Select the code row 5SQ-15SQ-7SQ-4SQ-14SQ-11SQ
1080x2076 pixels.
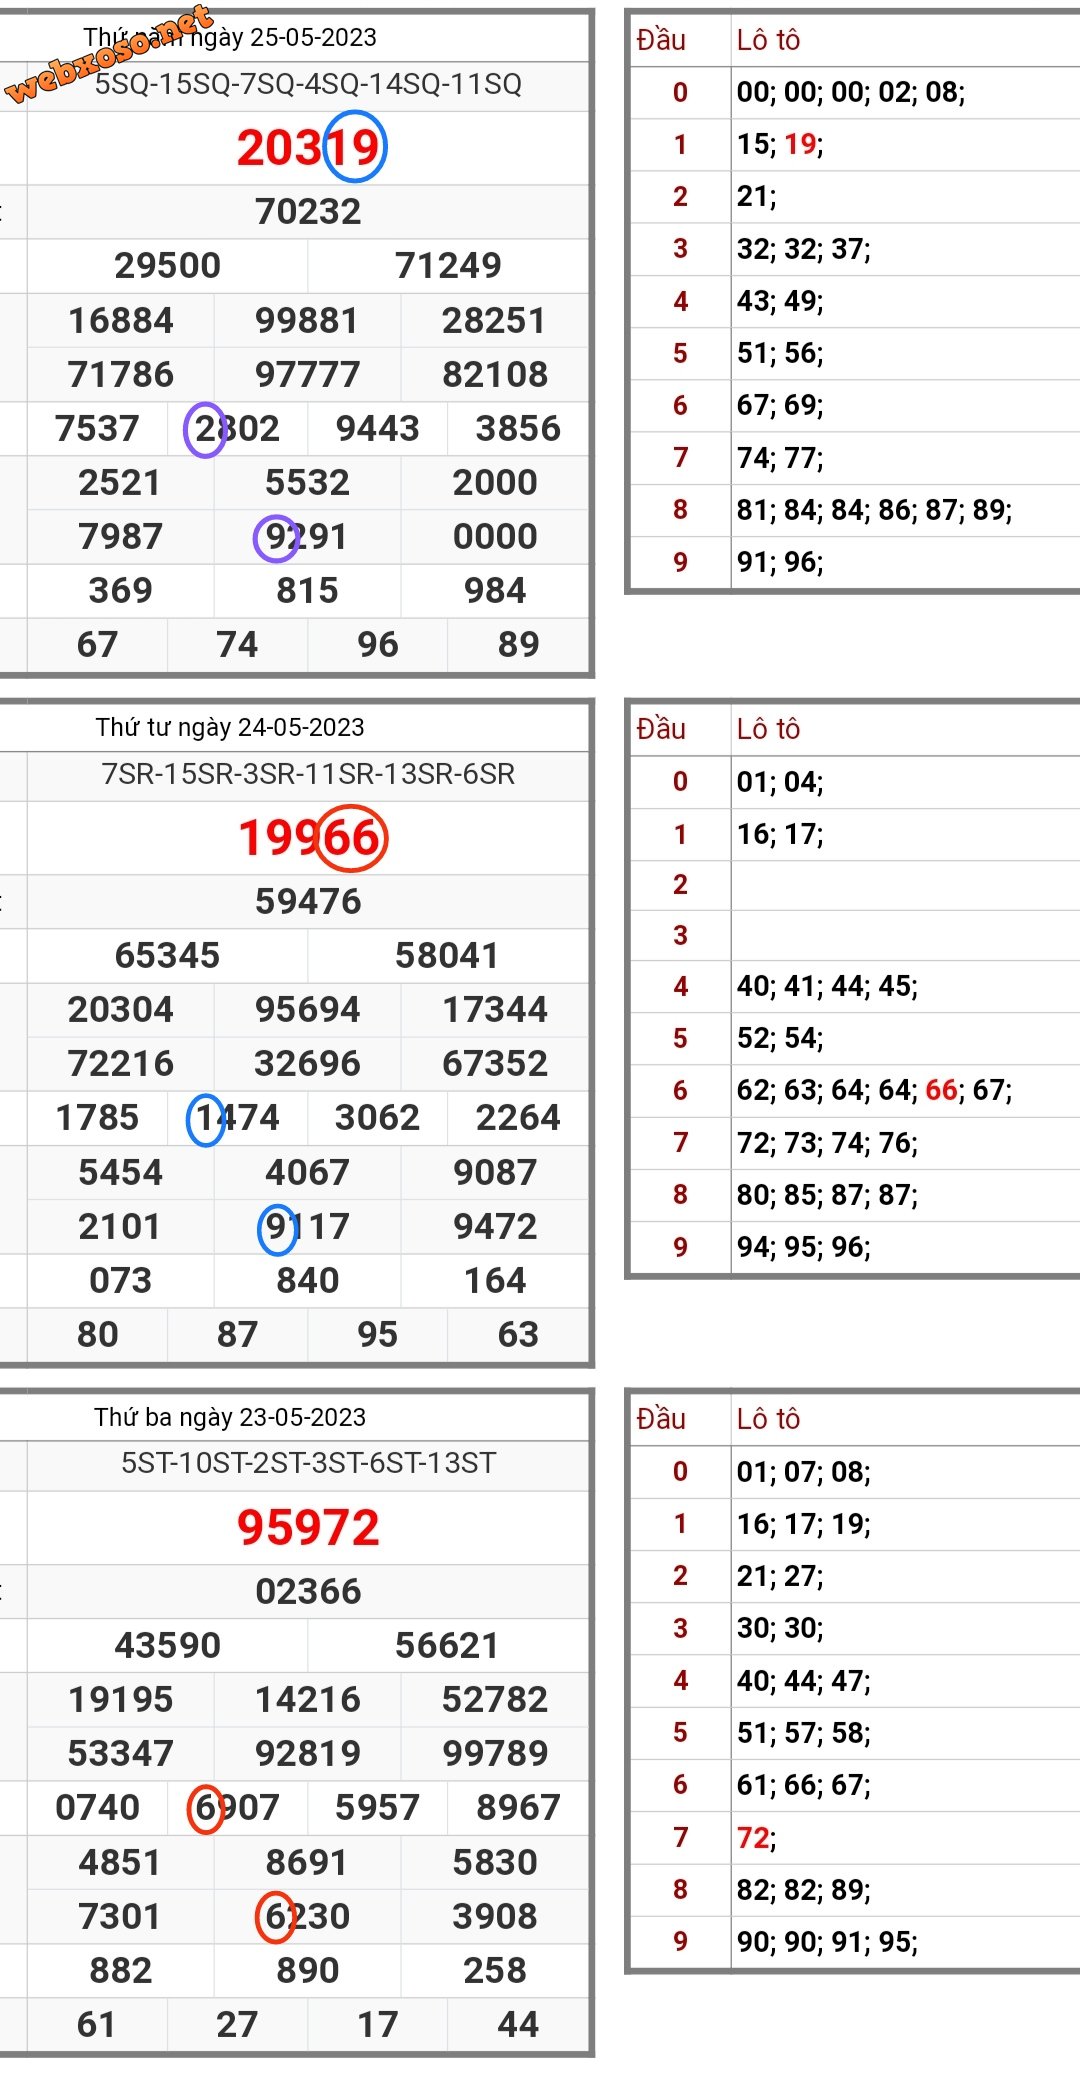tap(308, 84)
